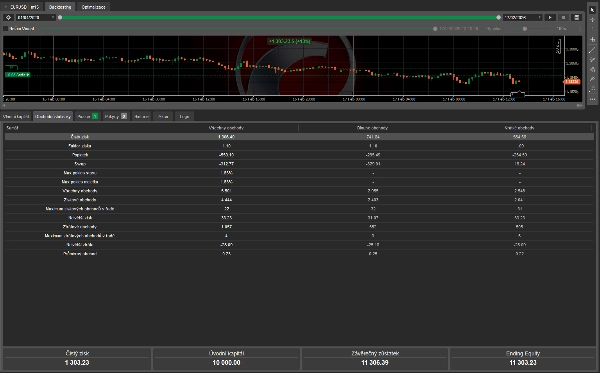Stop the backtest with the stop button
600x373 pixels.
563,18
